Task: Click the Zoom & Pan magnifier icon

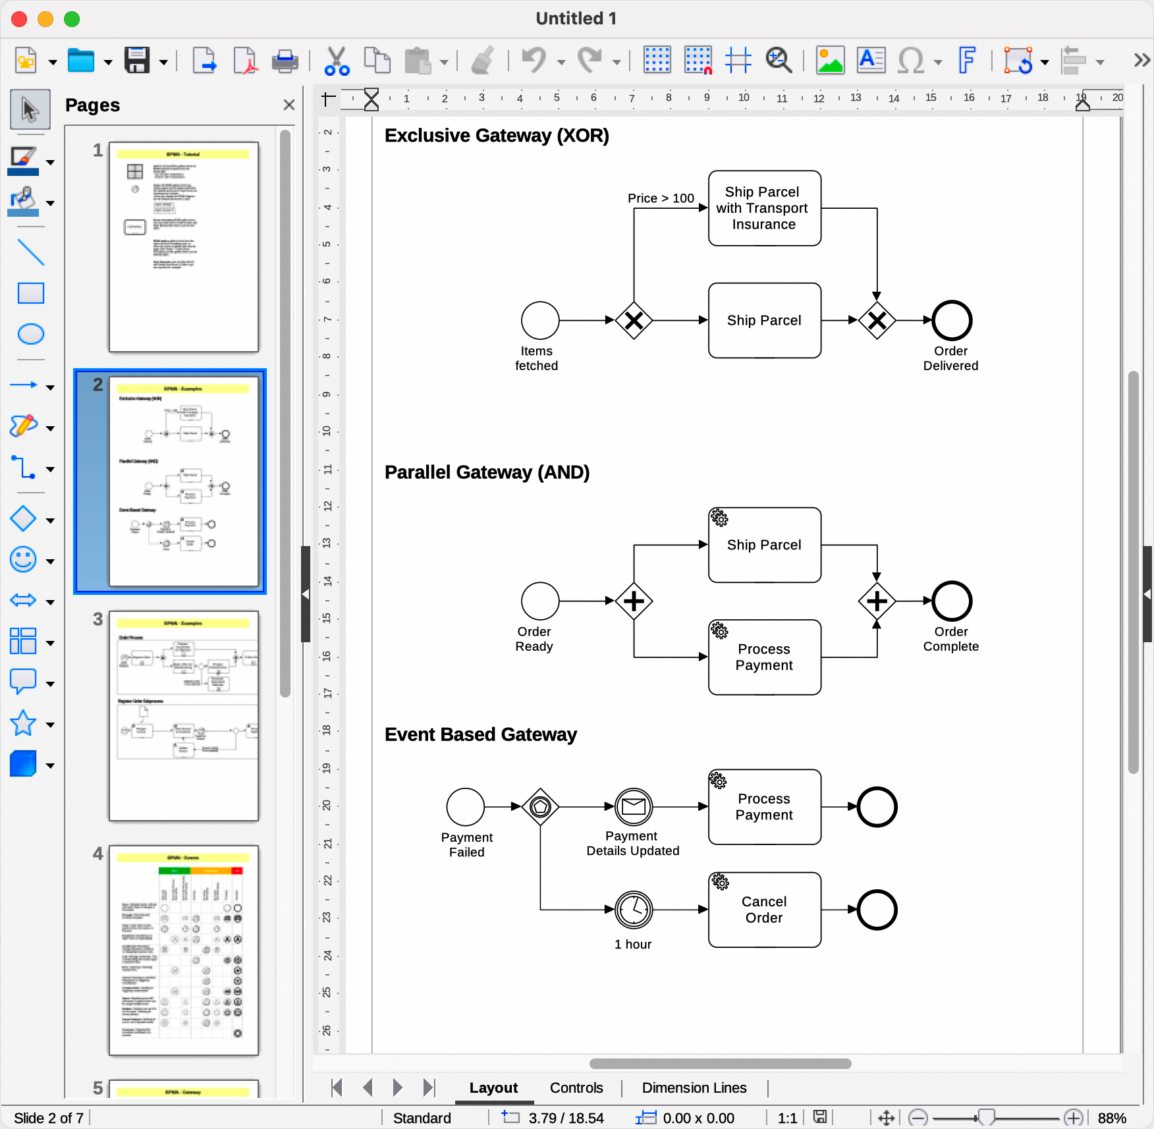Action: (779, 60)
